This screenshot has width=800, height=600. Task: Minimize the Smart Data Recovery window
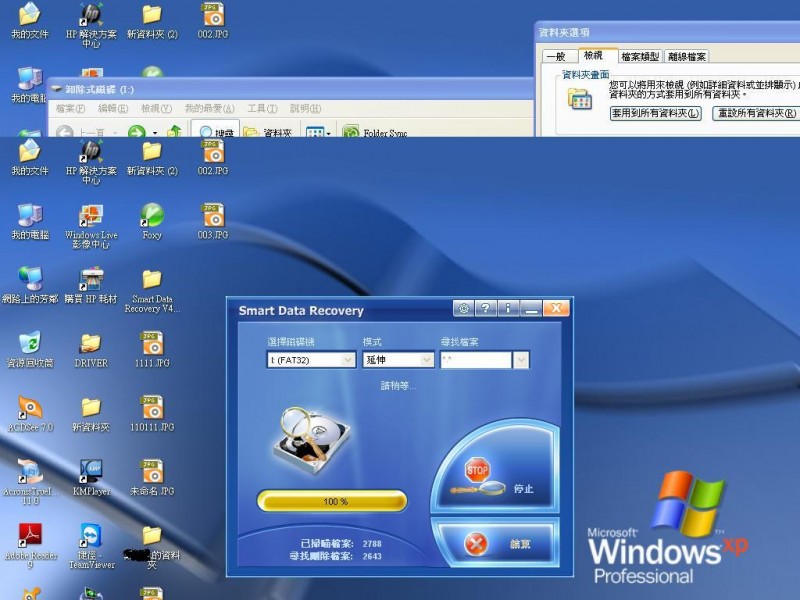tap(531, 308)
